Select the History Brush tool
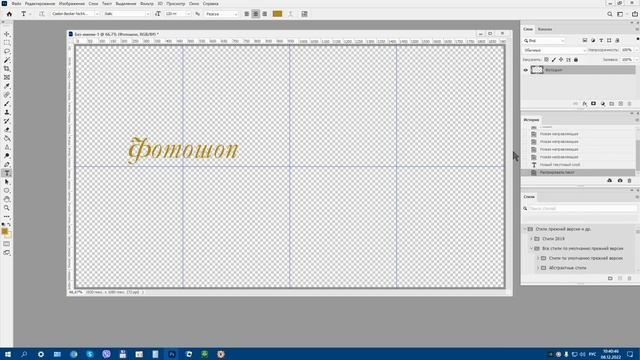The height and width of the screenshot is (360, 640). [7, 121]
